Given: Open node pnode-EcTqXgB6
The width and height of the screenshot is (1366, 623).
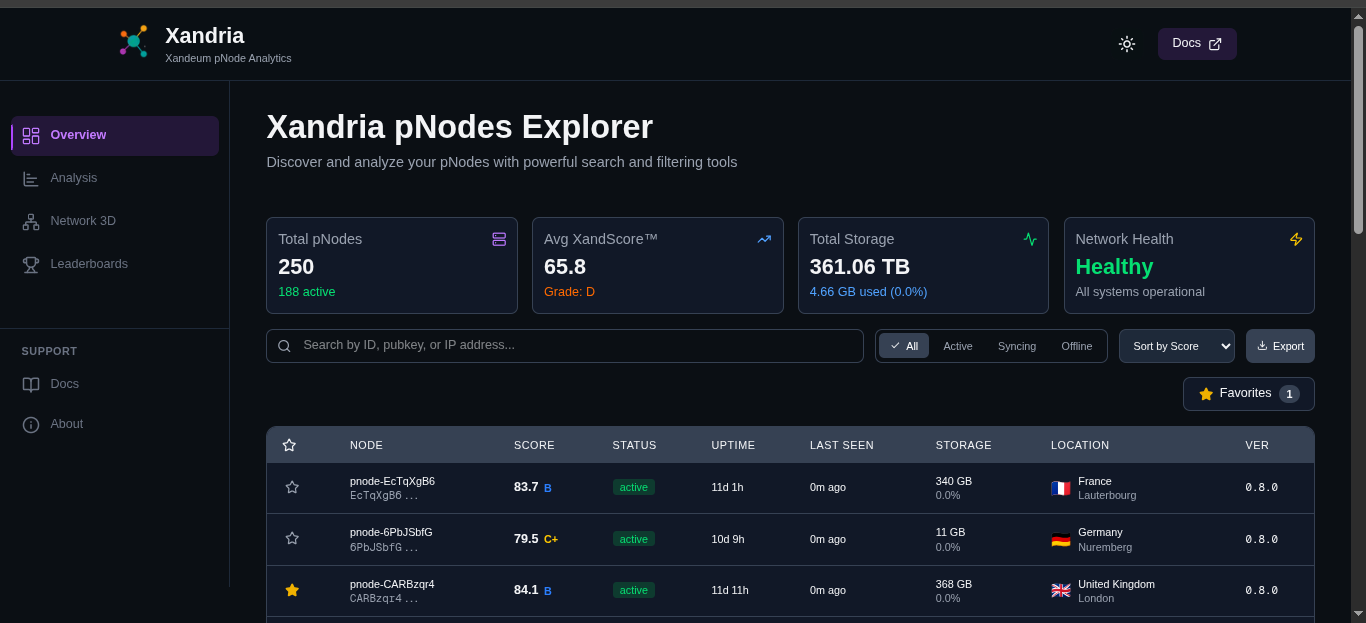Looking at the screenshot, I should click(x=392, y=481).
